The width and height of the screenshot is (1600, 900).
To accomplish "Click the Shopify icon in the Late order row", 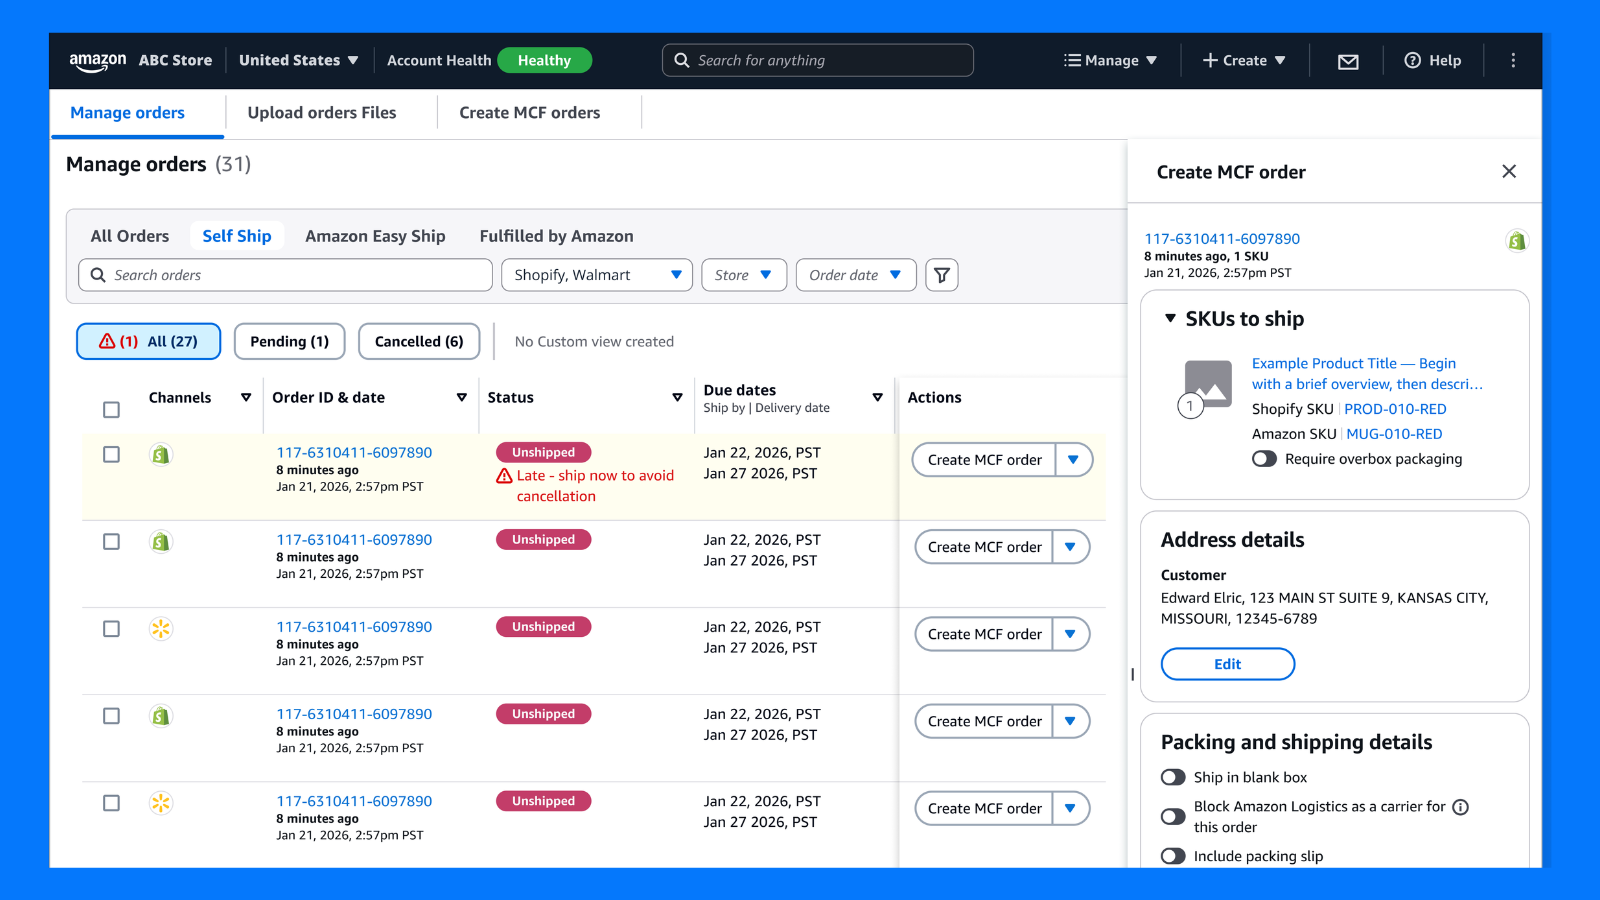I will [161, 455].
